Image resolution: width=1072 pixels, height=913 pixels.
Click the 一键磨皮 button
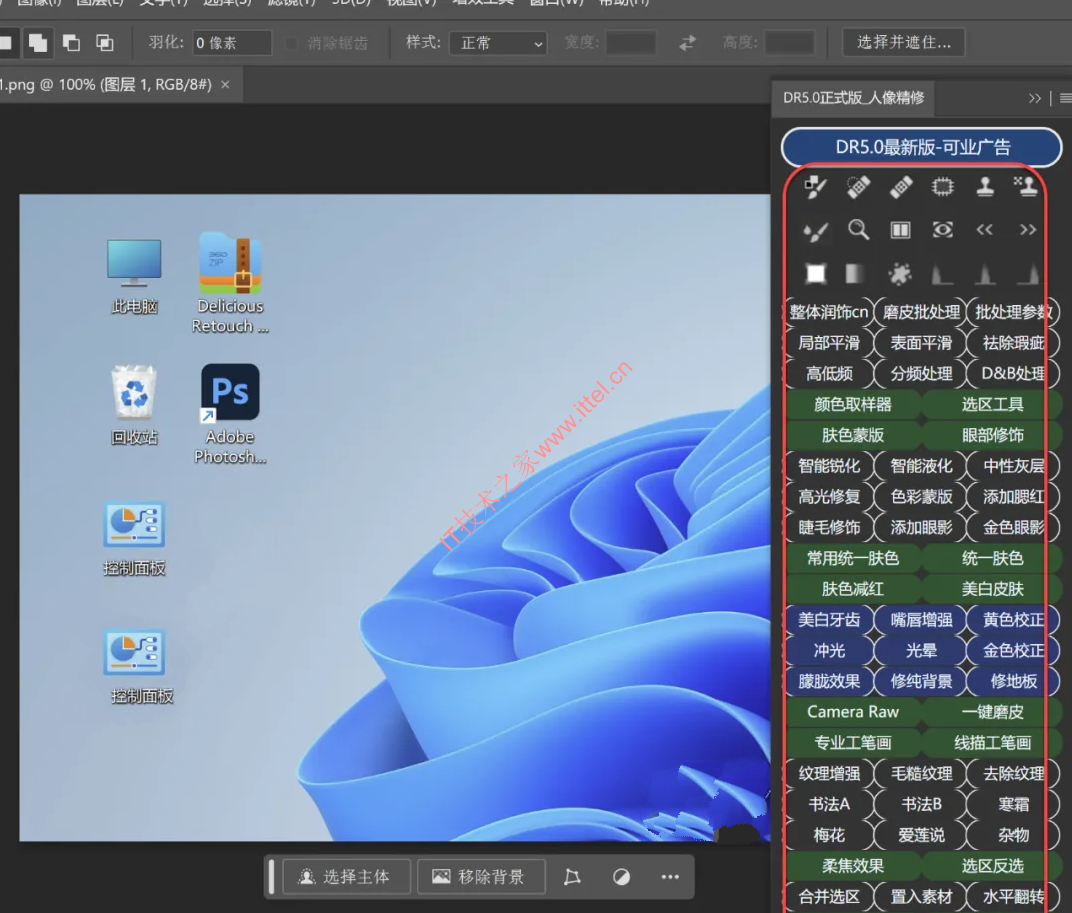pyautogui.click(x=992, y=712)
